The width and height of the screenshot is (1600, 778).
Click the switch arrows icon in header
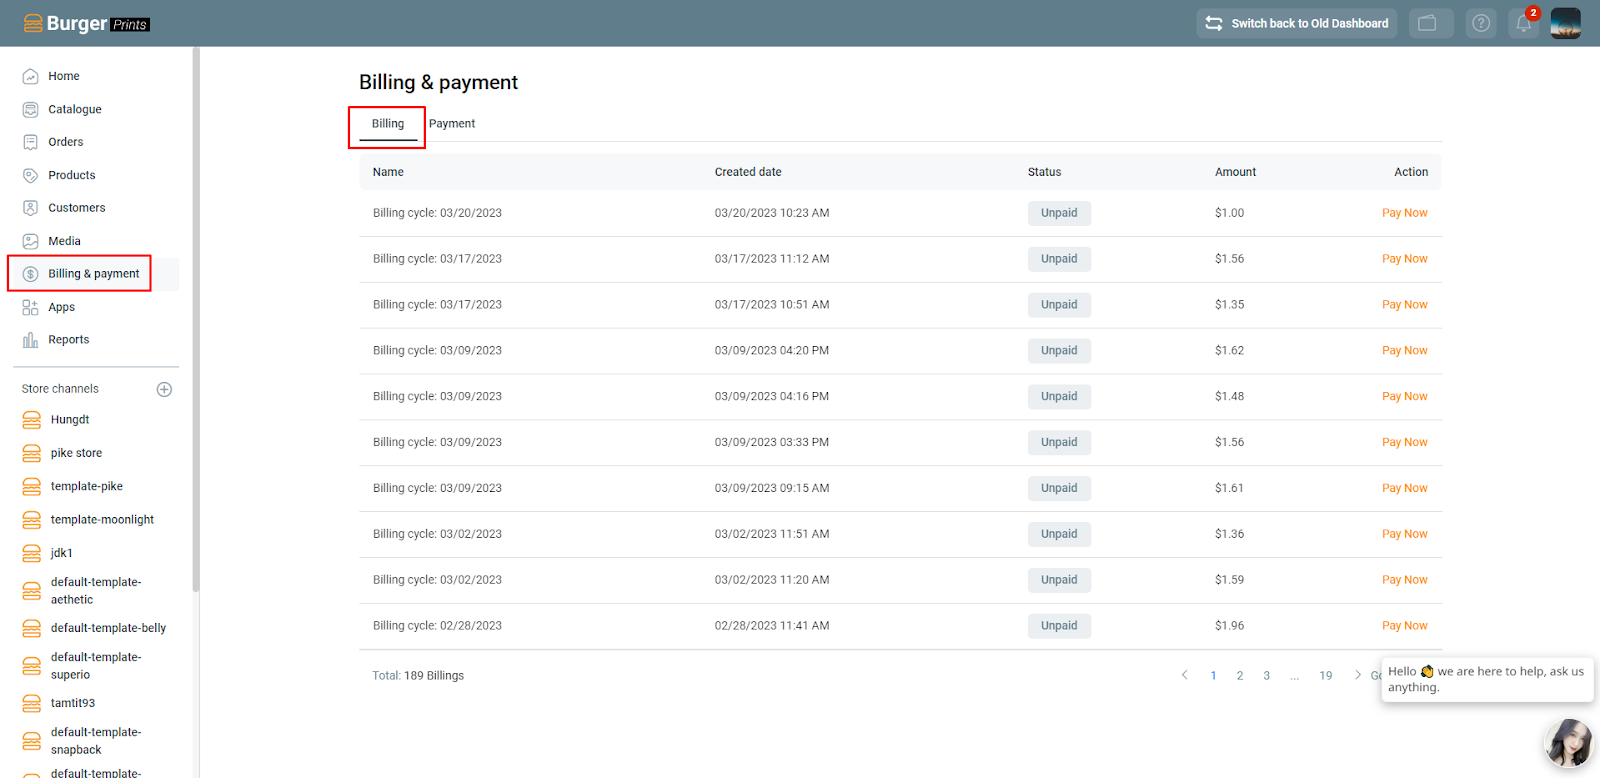point(1214,23)
